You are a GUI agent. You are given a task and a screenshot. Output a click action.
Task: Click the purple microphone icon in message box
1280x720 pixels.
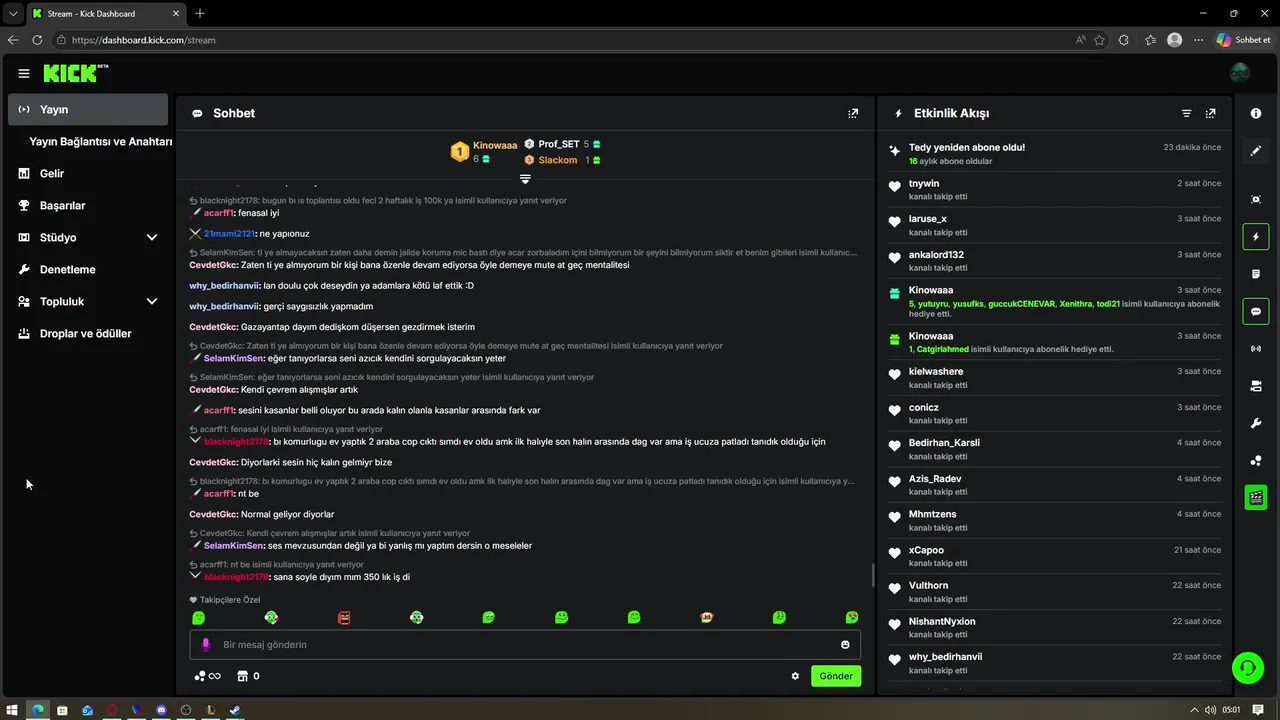pyautogui.click(x=206, y=645)
